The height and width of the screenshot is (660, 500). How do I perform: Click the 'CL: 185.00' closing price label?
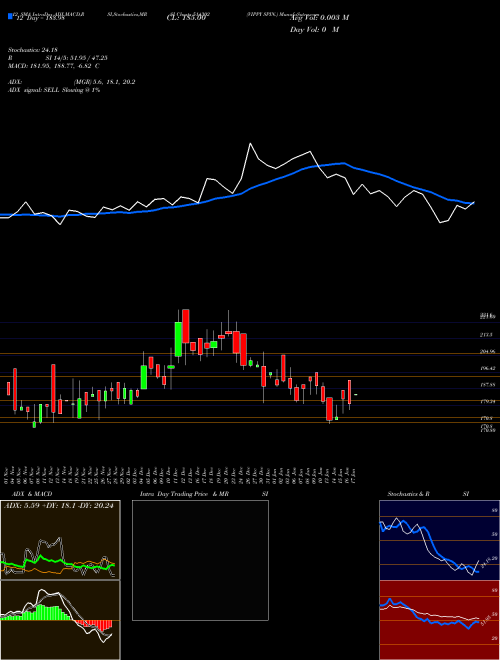185,18
